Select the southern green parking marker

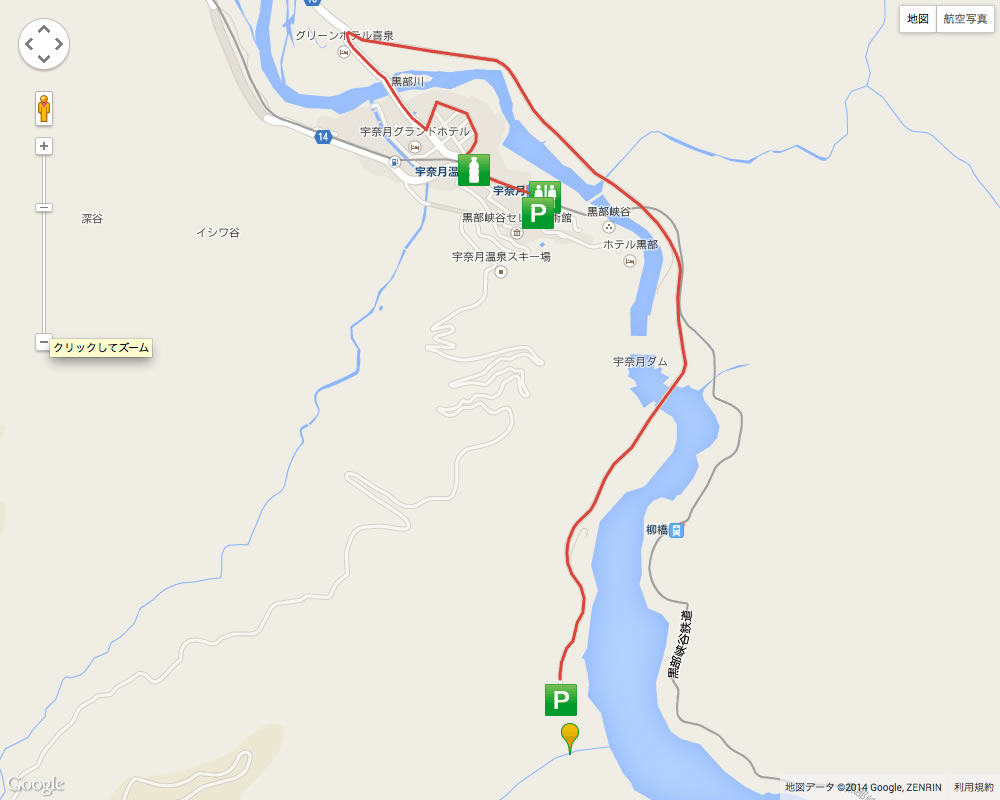561,700
